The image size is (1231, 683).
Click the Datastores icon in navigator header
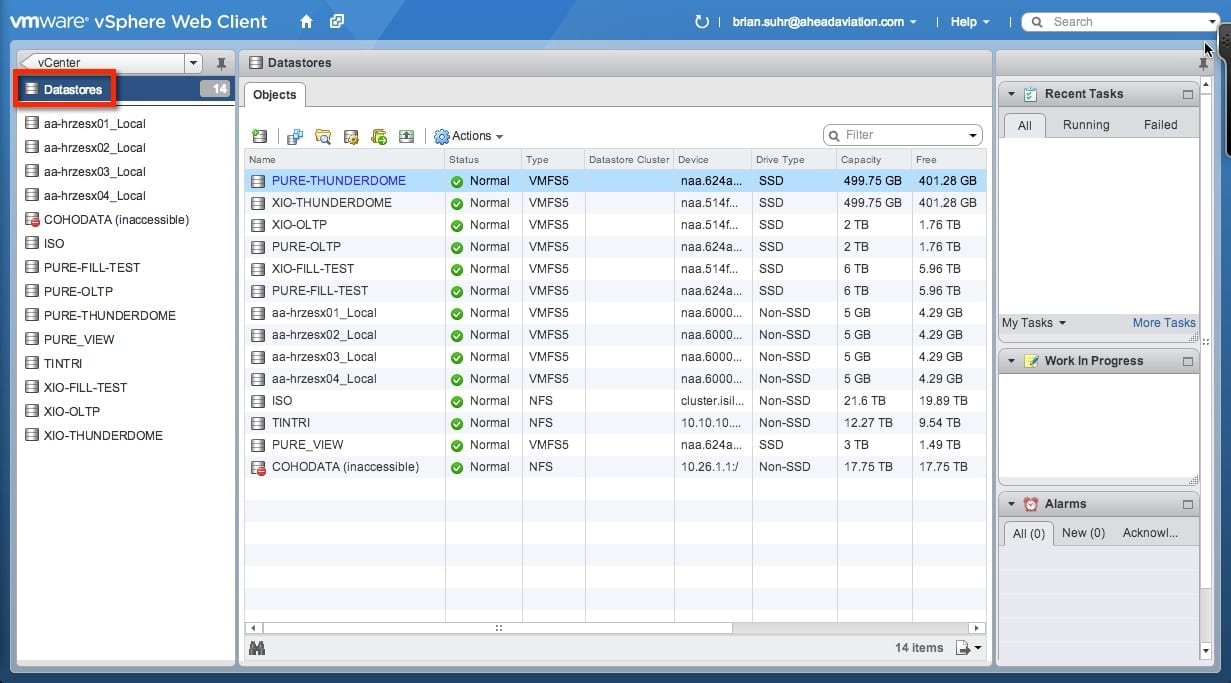(32, 89)
